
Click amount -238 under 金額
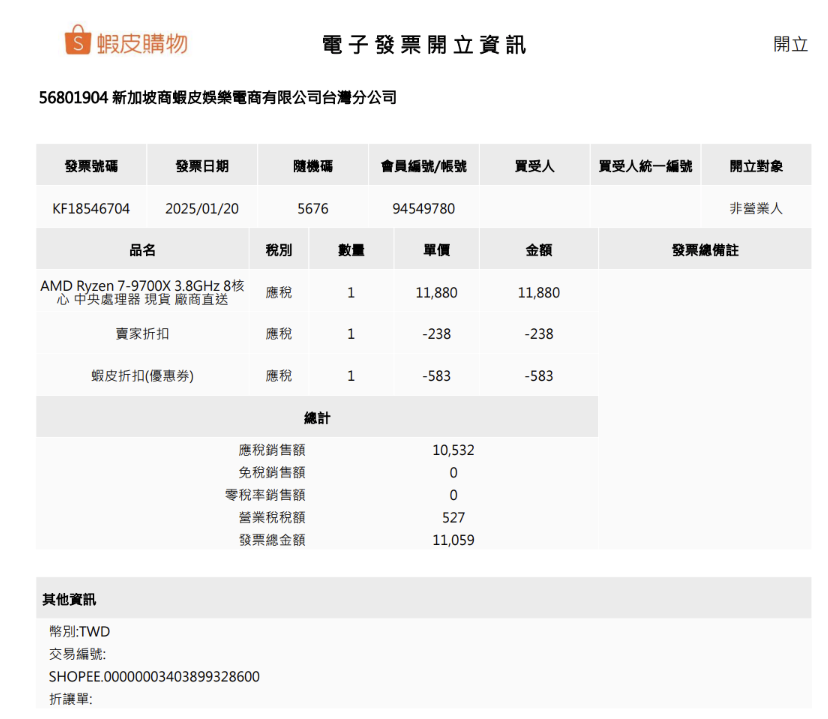click(x=539, y=334)
